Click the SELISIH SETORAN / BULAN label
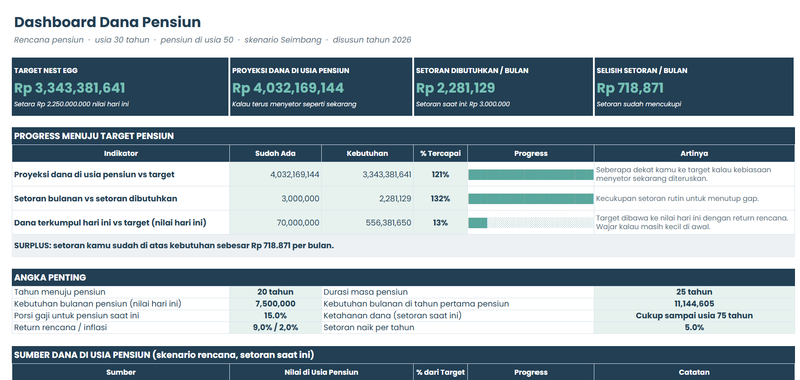800x380 pixels. (642, 71)
